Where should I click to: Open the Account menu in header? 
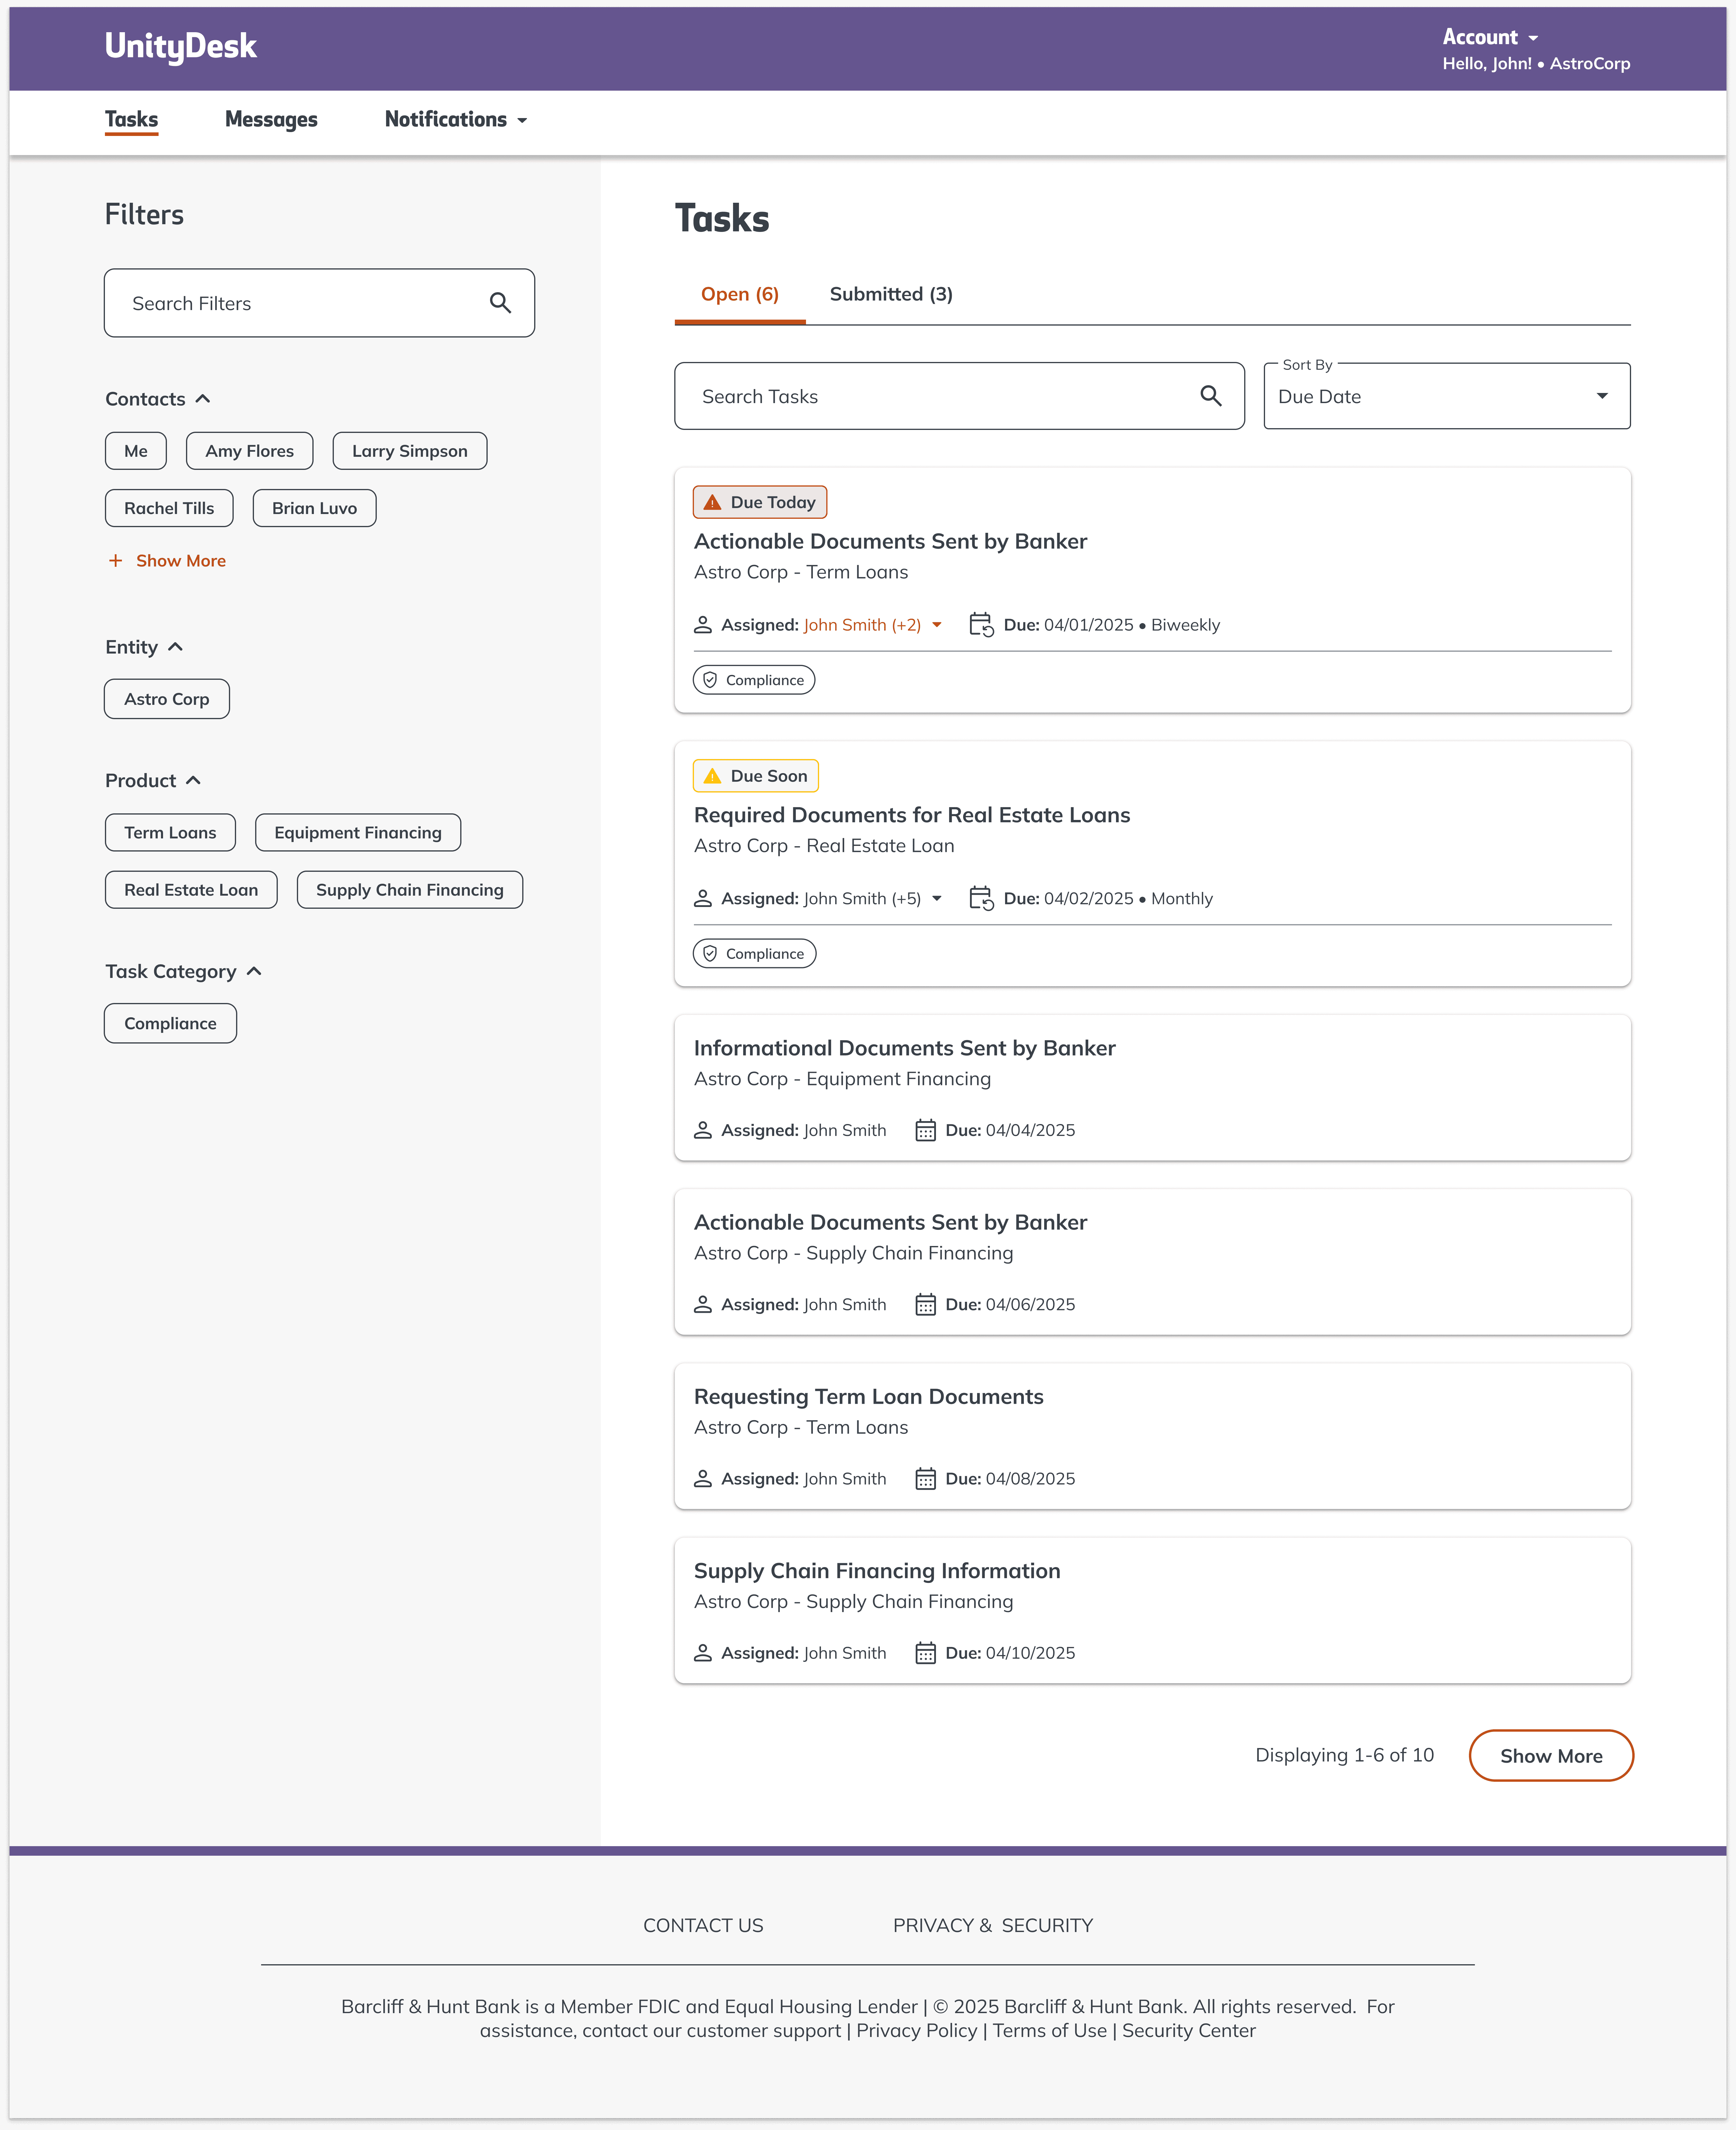(x=1489, y=37)
